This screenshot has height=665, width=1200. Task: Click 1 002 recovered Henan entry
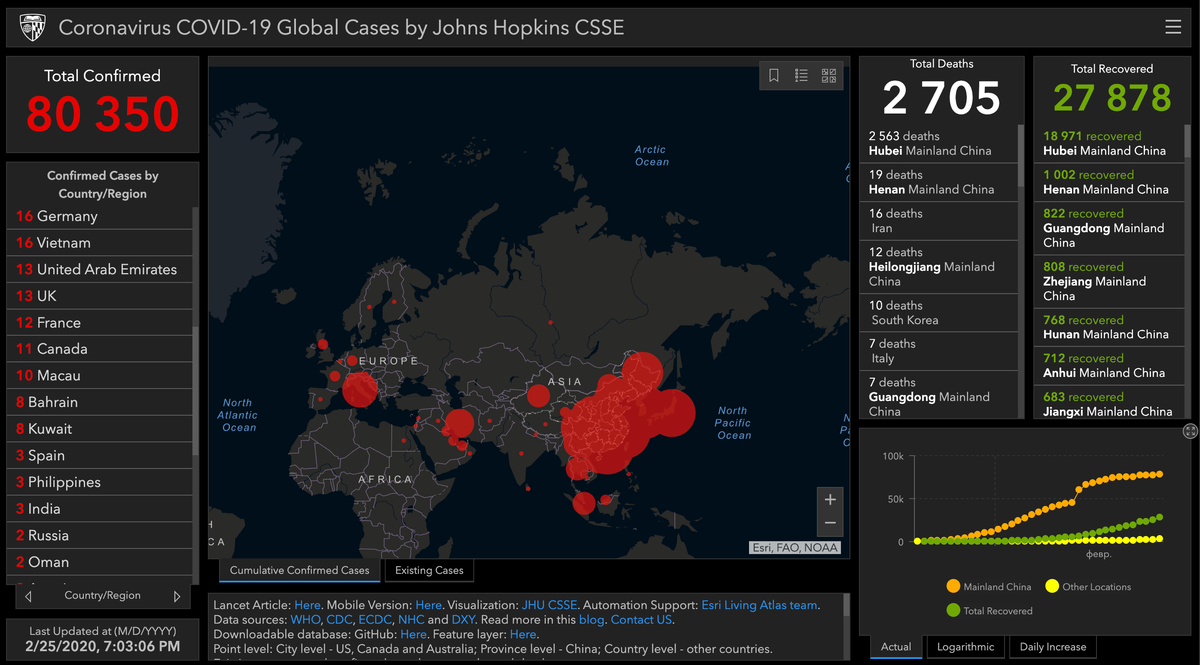1108,182
